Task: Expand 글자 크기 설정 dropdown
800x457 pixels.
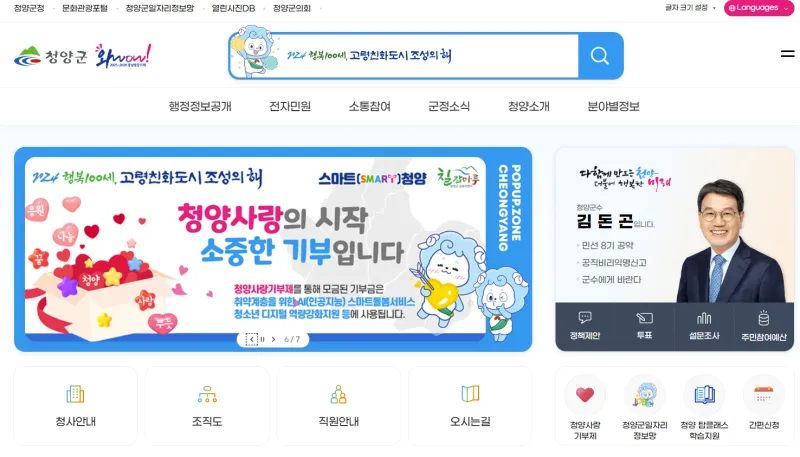Action: 690,8
